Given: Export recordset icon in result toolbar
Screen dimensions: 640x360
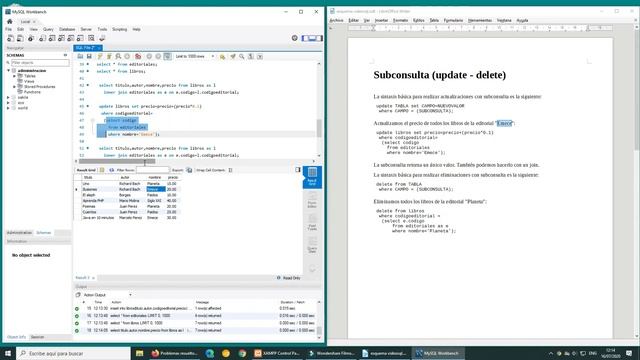Looking at the screenshot, I should (x=189, y=170).
